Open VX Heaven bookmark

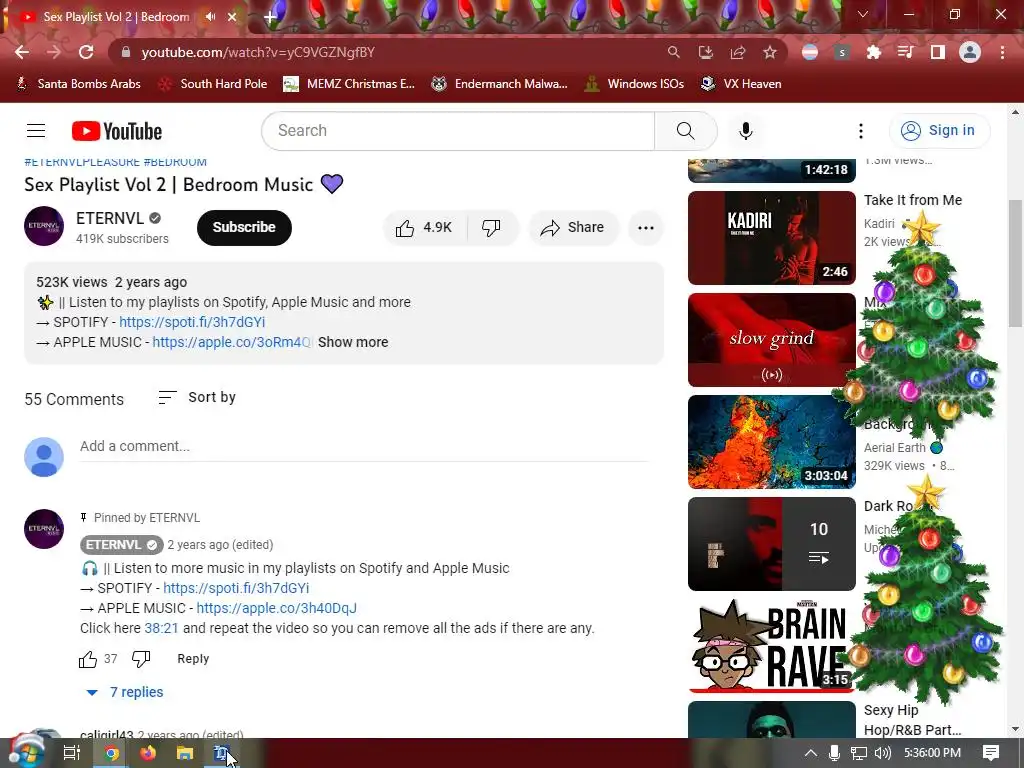[741, 84]
